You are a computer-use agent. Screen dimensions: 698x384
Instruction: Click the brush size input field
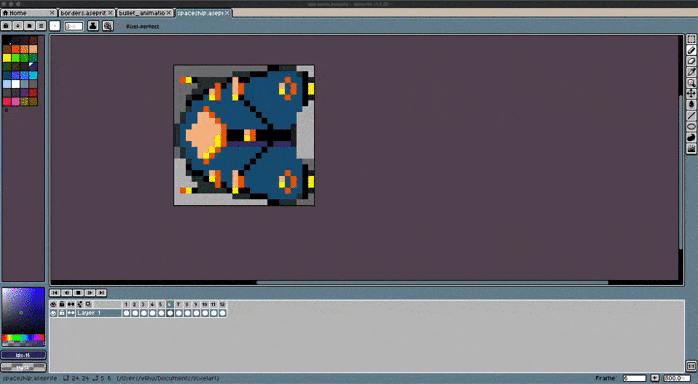click(x=74, y=26)
